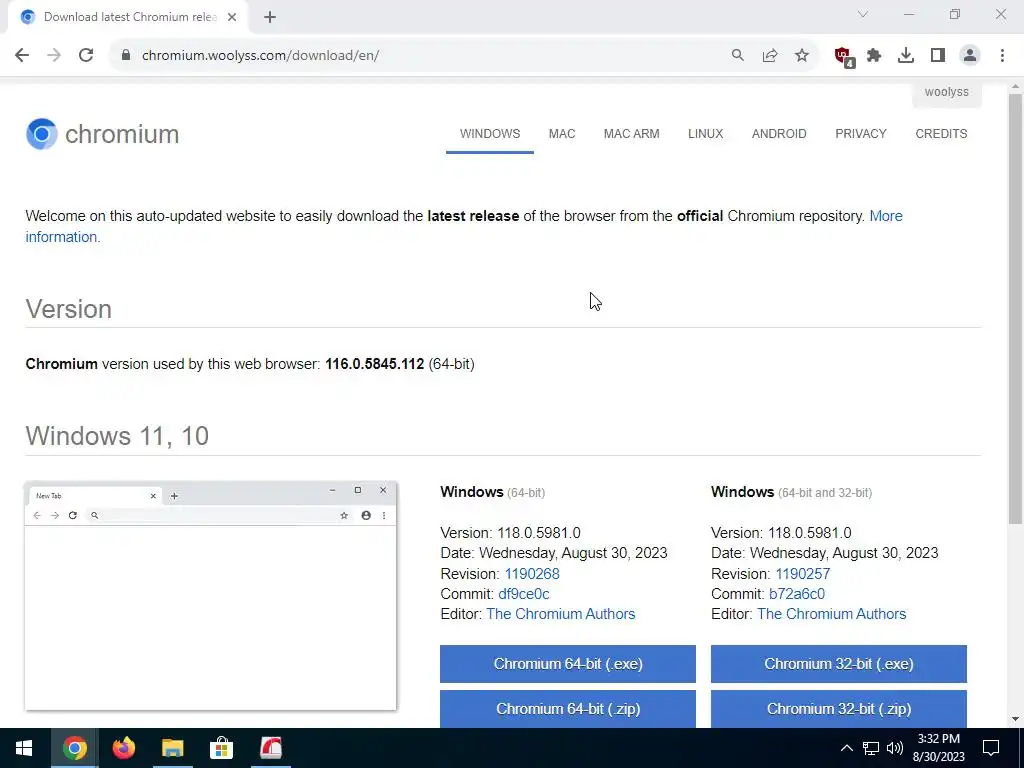Open the profile avatar icon

tap(970, 55)
